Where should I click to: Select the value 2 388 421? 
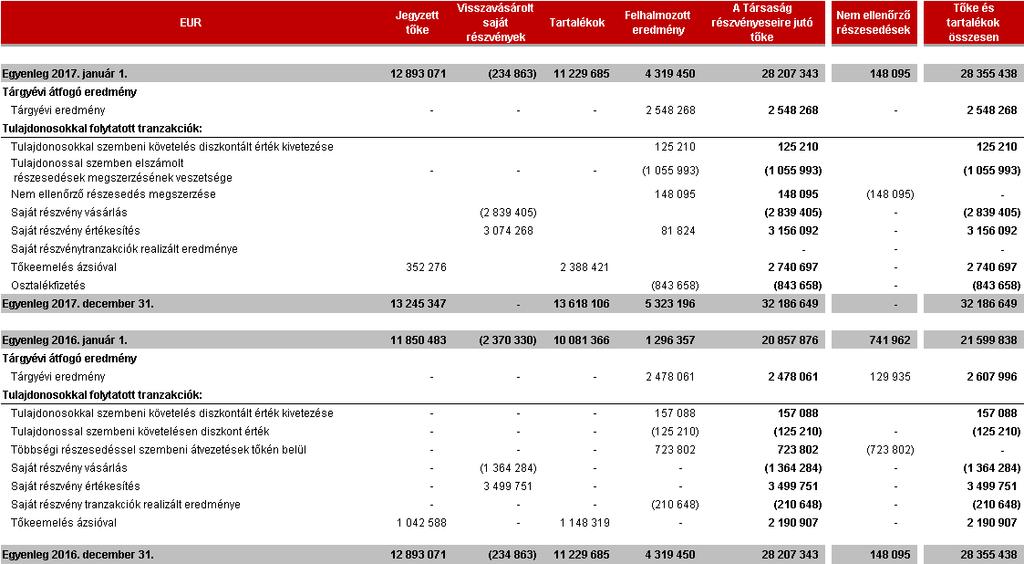584,267
